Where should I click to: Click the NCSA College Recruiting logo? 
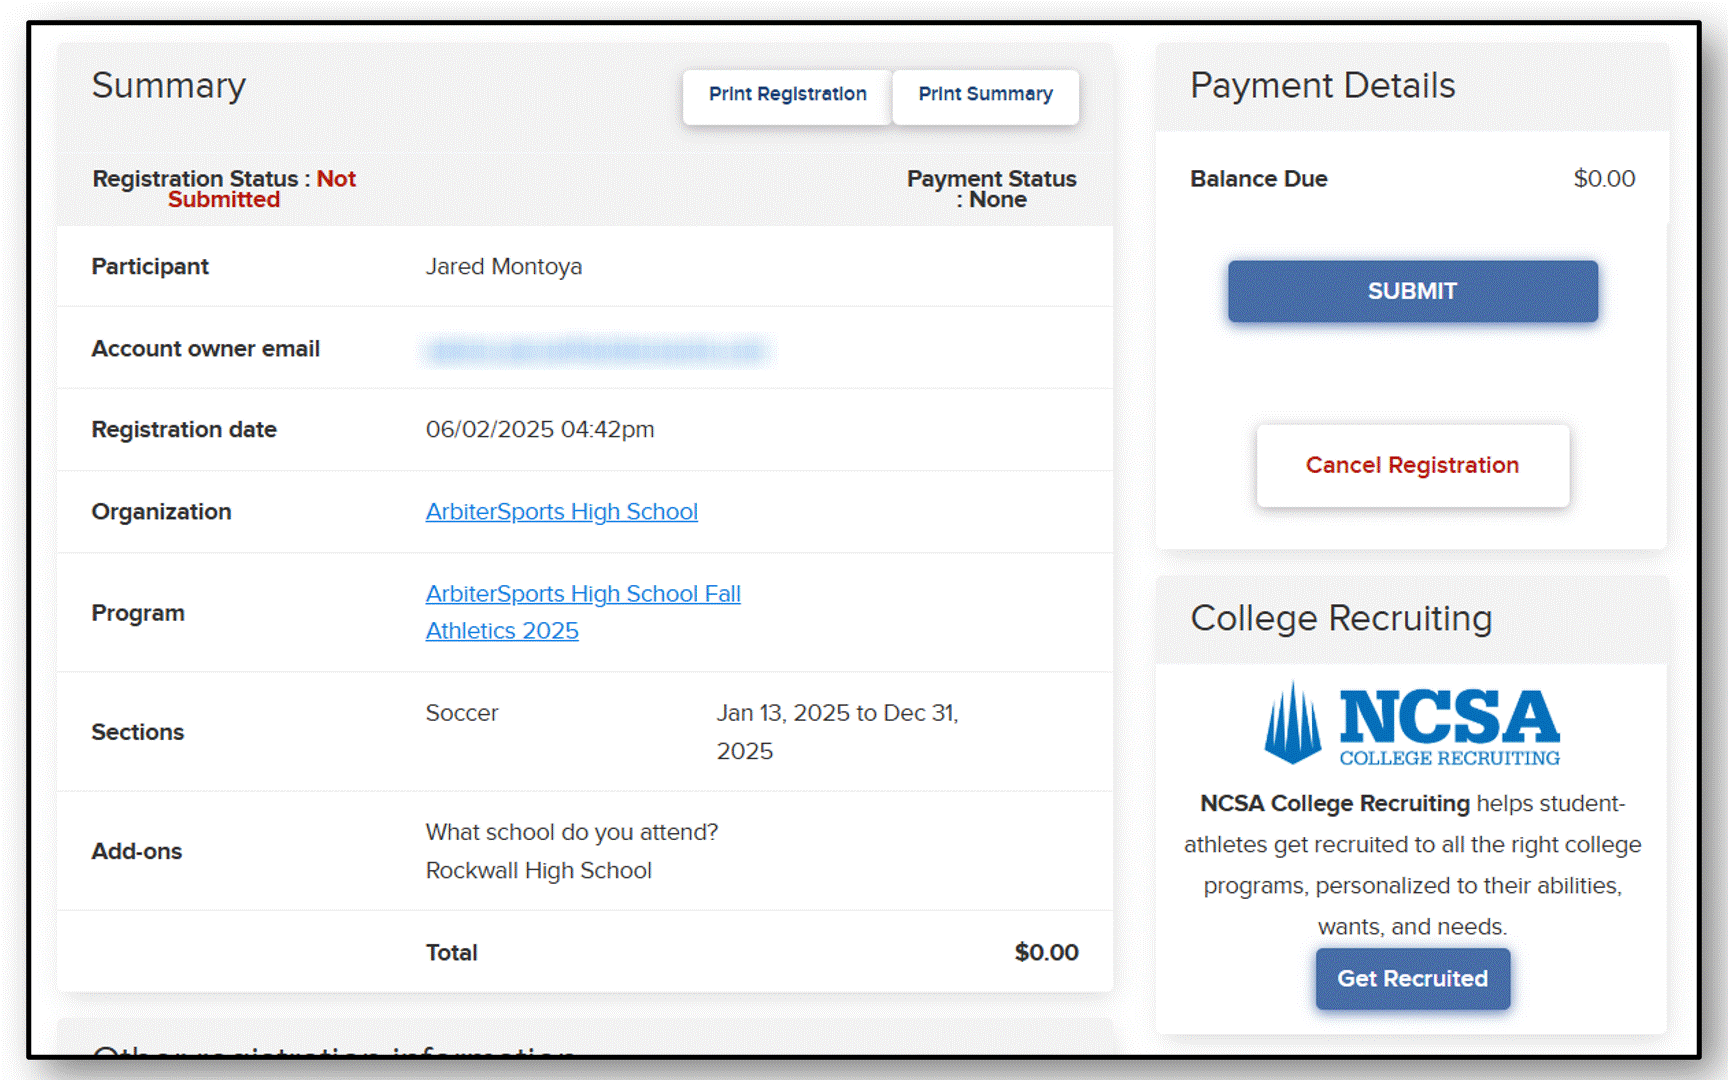[x=1412, y=724]
